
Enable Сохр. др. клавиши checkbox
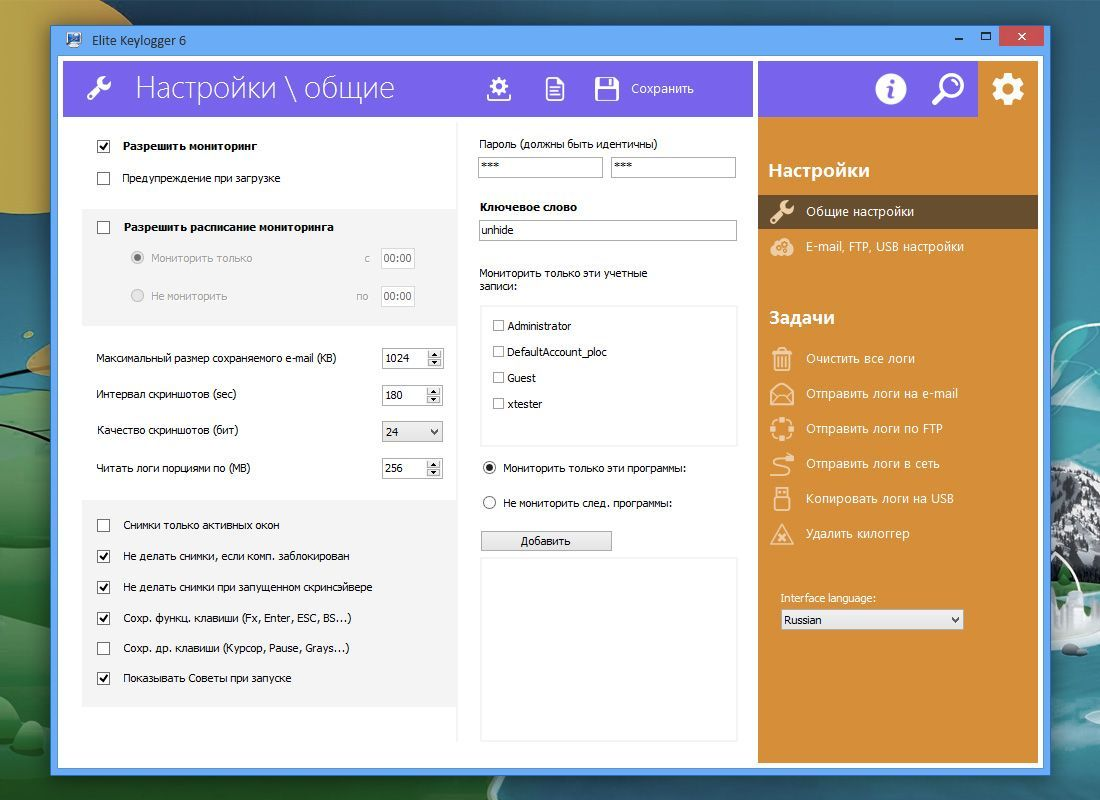pos(104,648)
